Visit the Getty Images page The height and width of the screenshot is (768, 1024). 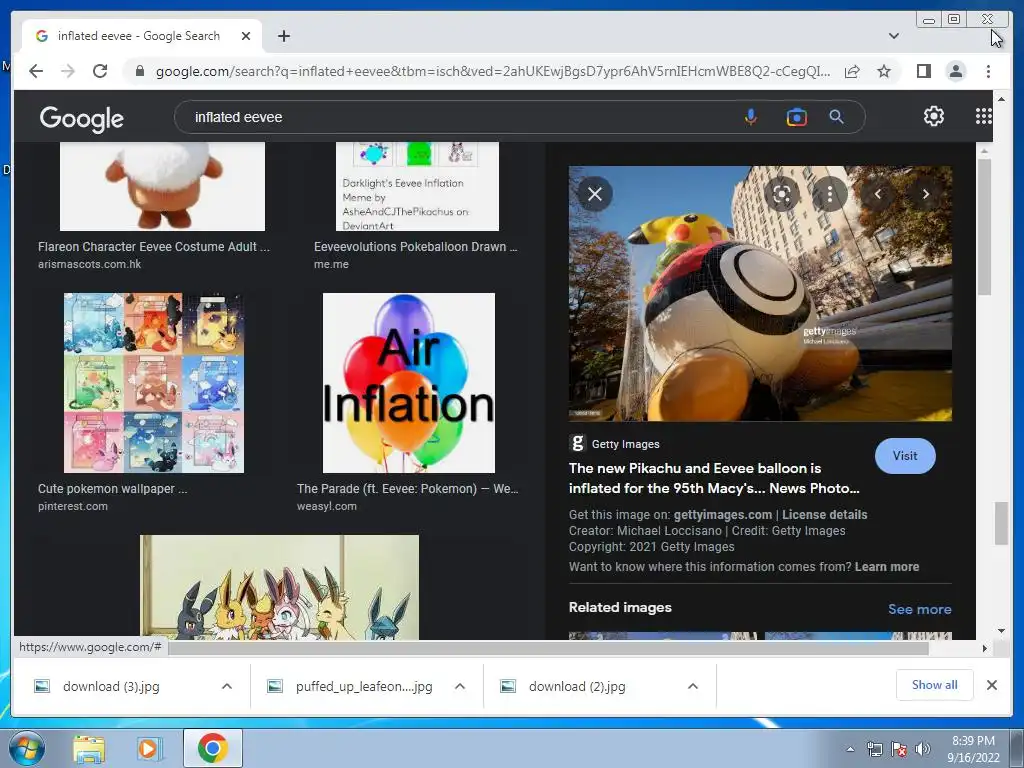point(904,456)
